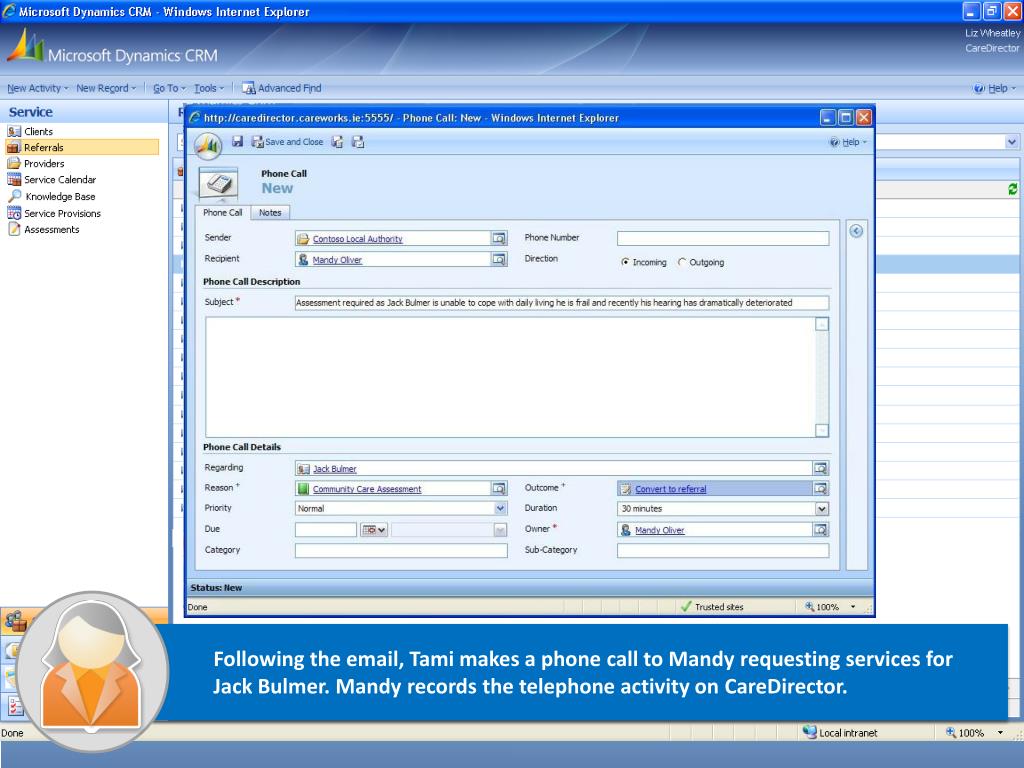This screenshot has height=768, width=1024.
Task: Open Community Care Assessment link
Action: 366,489
